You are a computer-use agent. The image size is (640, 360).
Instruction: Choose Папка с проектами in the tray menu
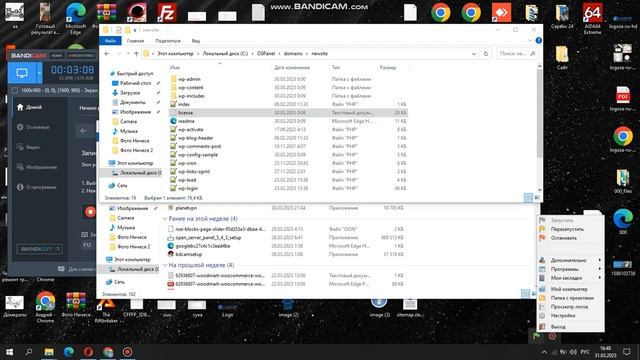click(572, 298)
